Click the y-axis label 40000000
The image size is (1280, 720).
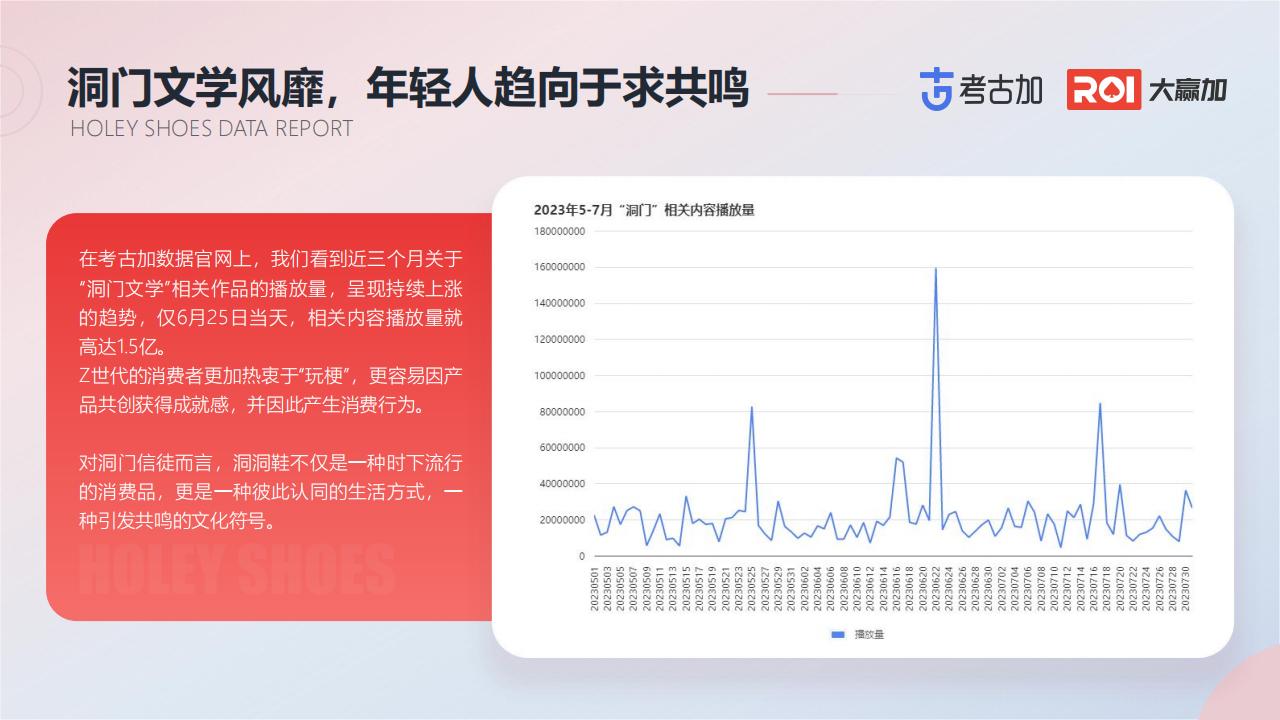pyautogui.click(x=561, y=484)
